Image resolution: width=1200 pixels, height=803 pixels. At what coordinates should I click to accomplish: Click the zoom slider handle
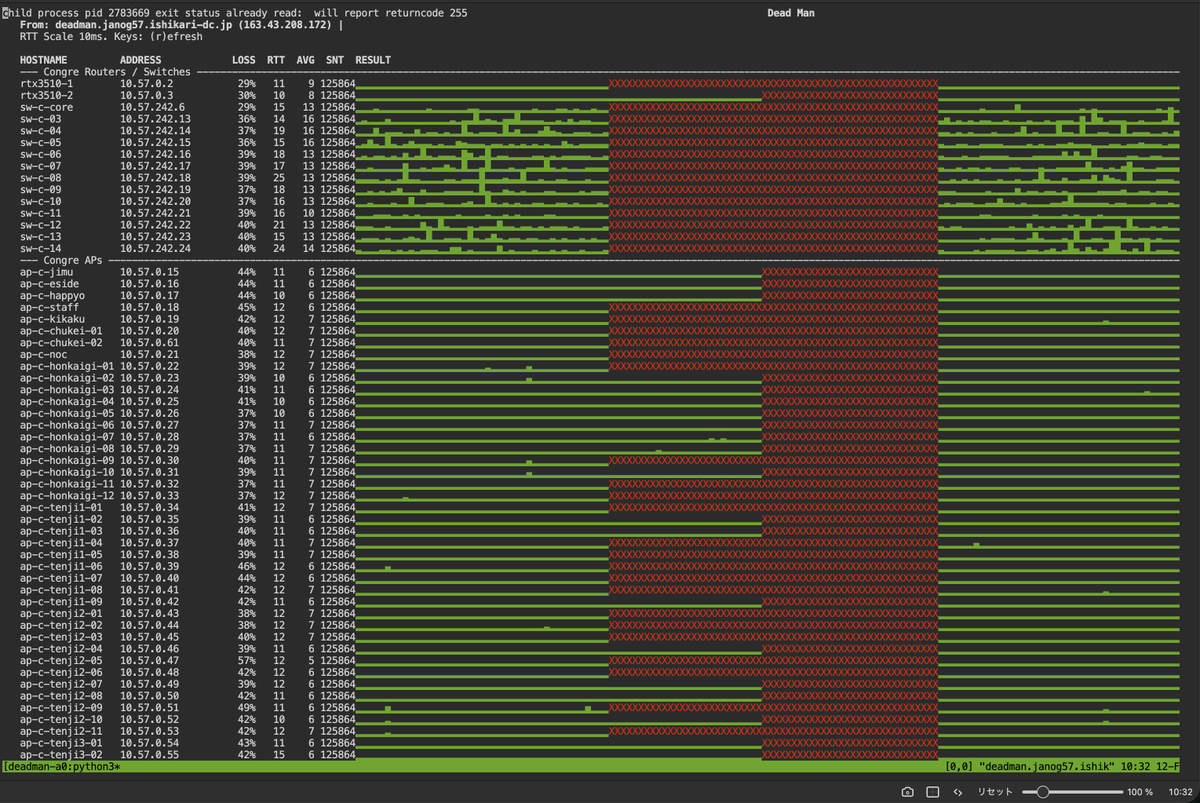point(1043,791)
